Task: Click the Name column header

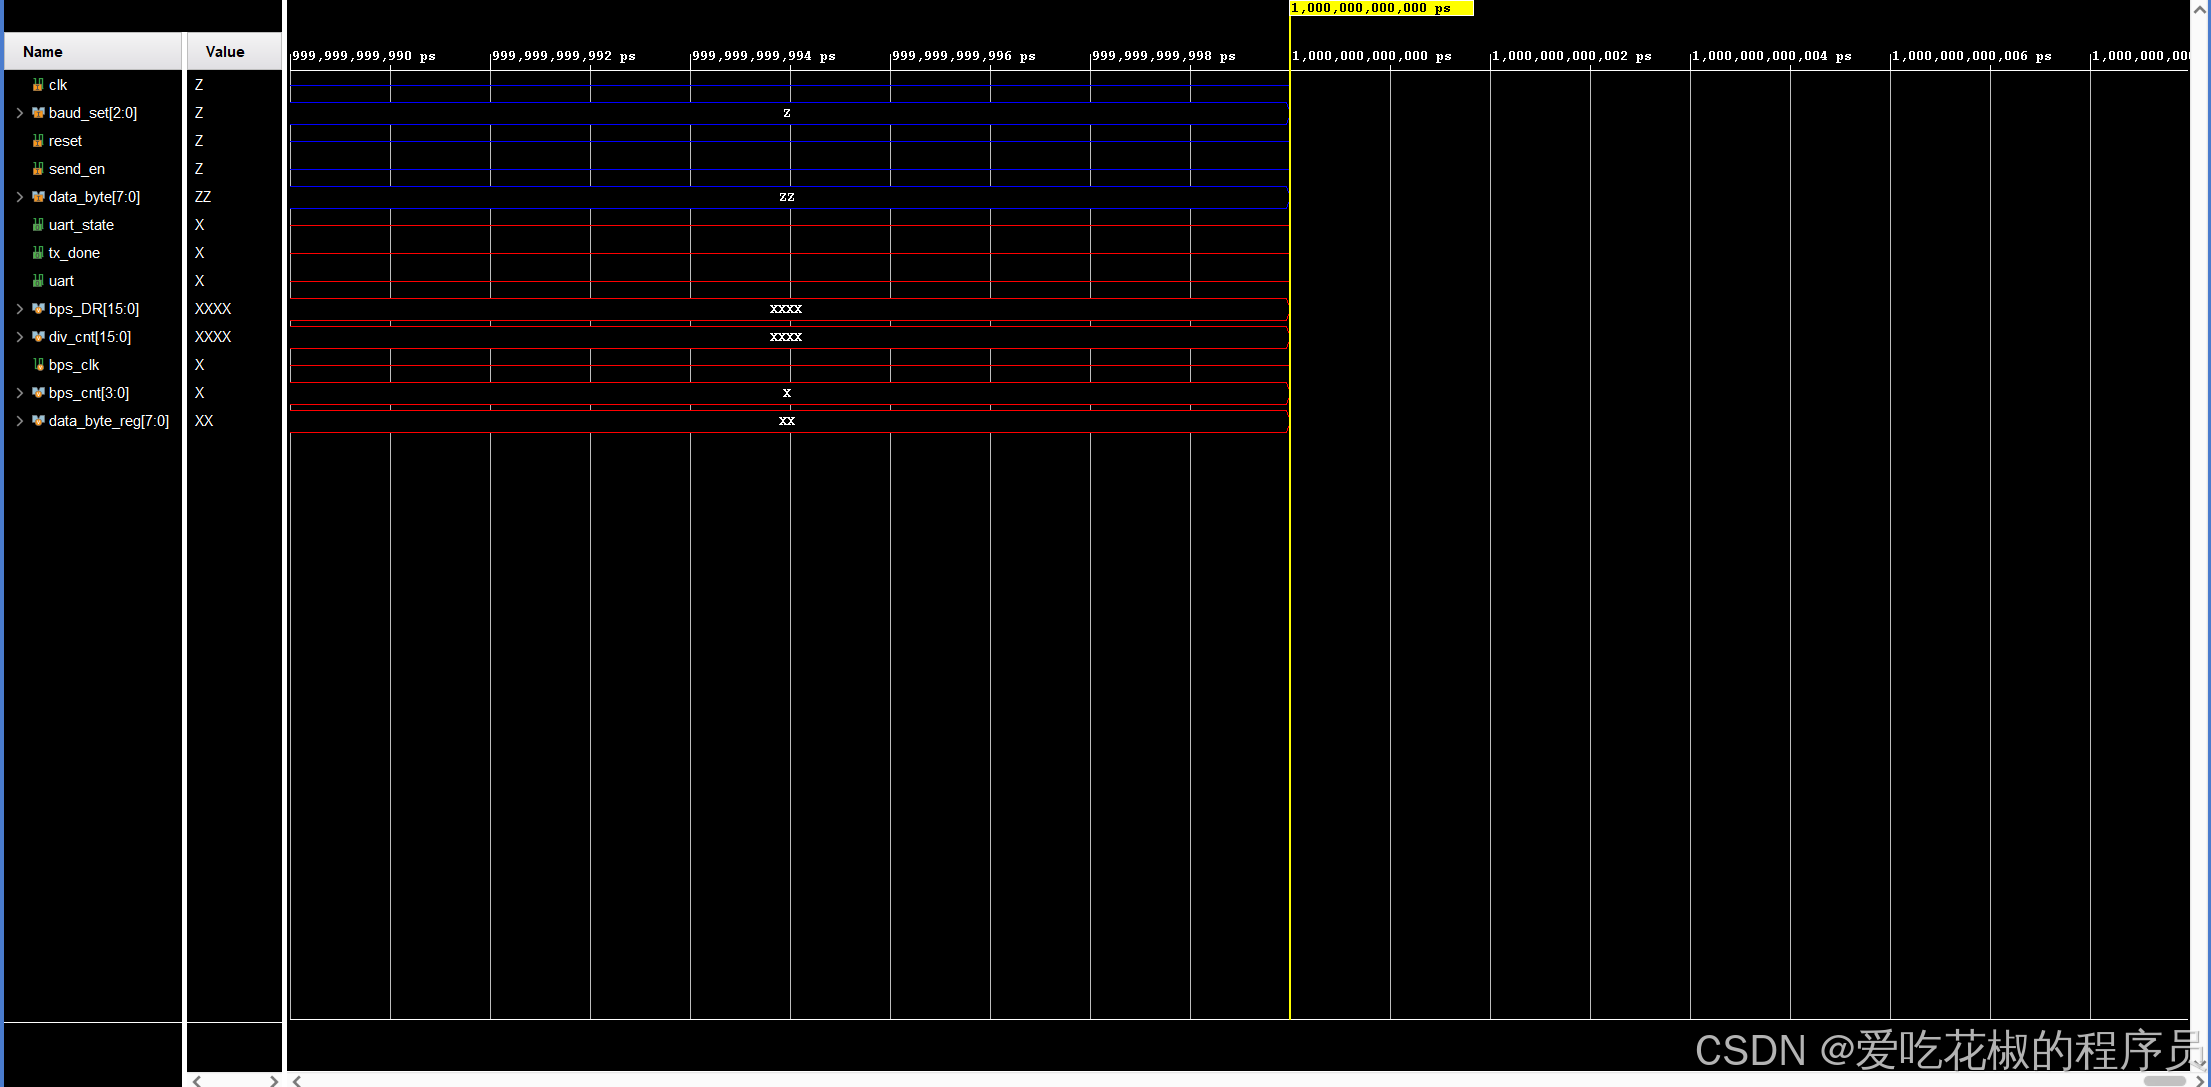Action: click(43, 52)
